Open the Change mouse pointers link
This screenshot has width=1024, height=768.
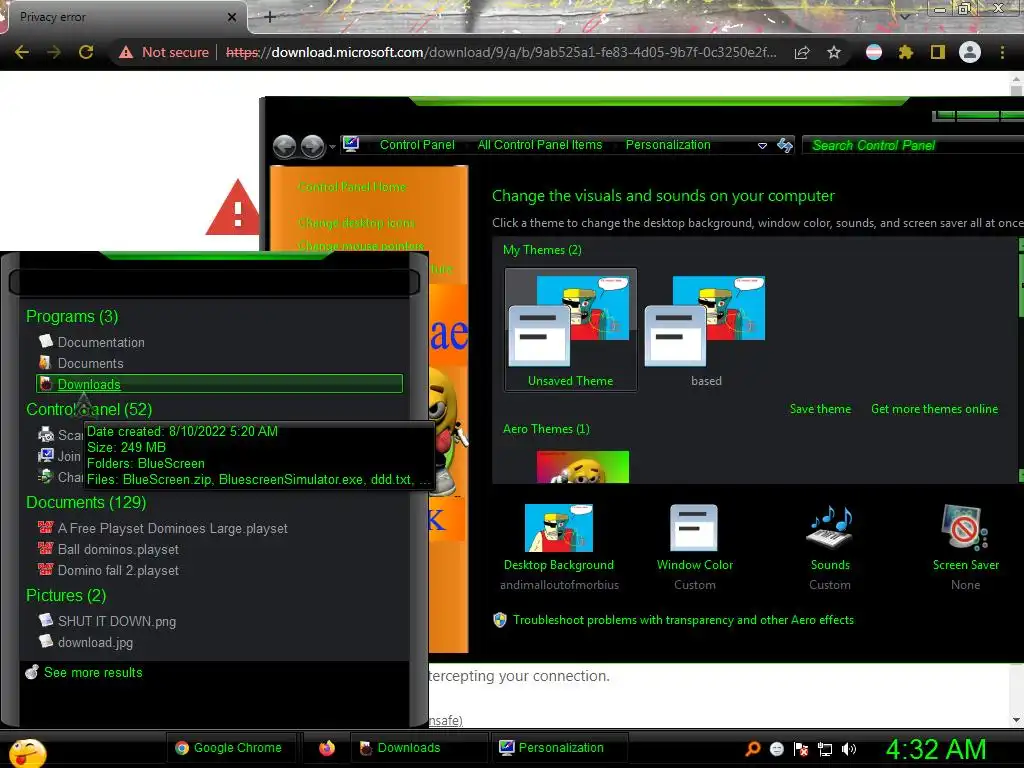pyautogui.click(x=360, y=246)
